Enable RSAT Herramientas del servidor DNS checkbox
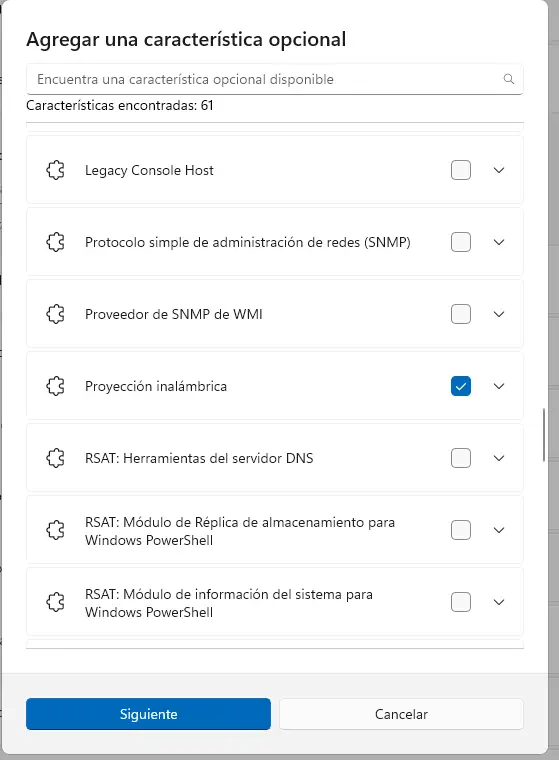The width and height of the screenshot is (559, 760). pos(461,458)
